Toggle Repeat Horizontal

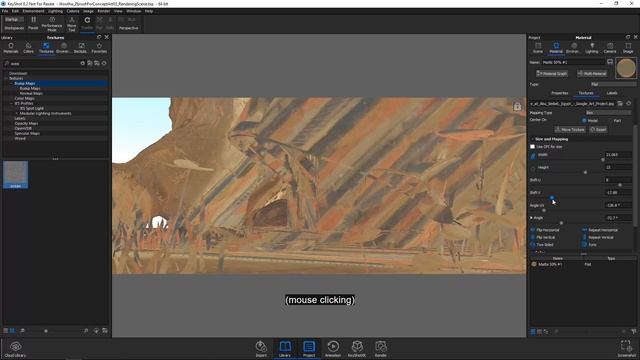(x=584, y=230)
